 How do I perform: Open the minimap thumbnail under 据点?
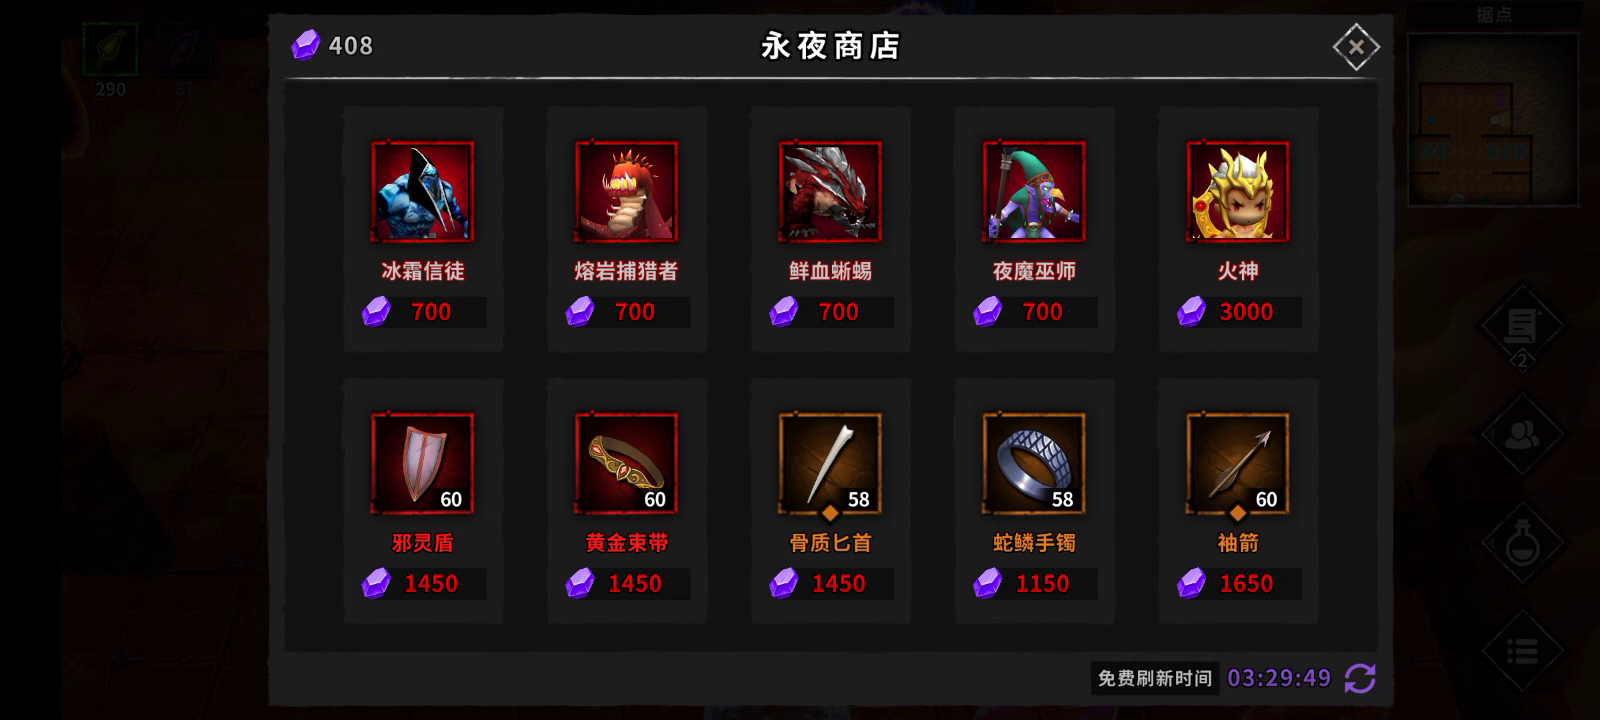1494,120
